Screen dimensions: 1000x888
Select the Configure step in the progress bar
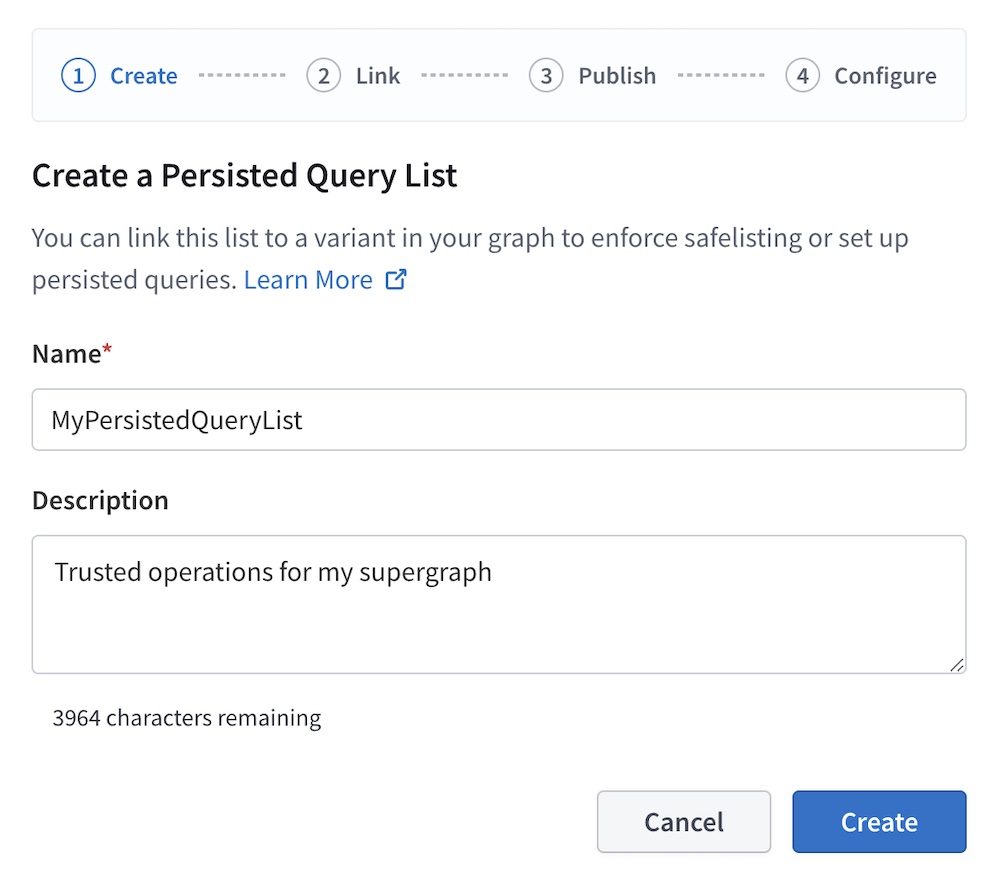click(884, 75)
